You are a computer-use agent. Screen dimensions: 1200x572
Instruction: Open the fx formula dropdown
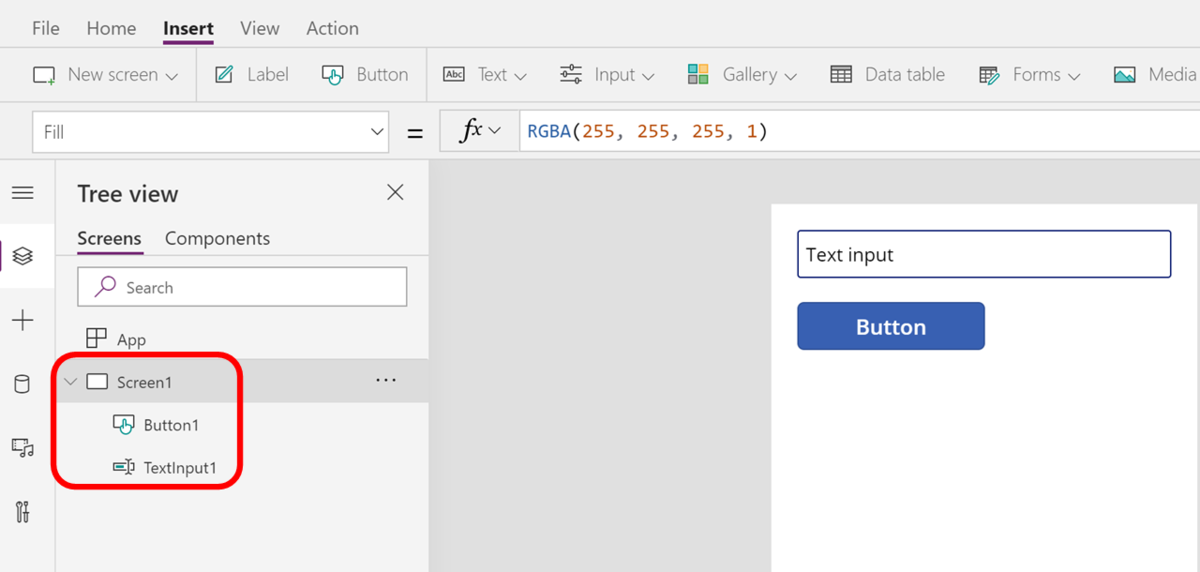coord(480,132)
